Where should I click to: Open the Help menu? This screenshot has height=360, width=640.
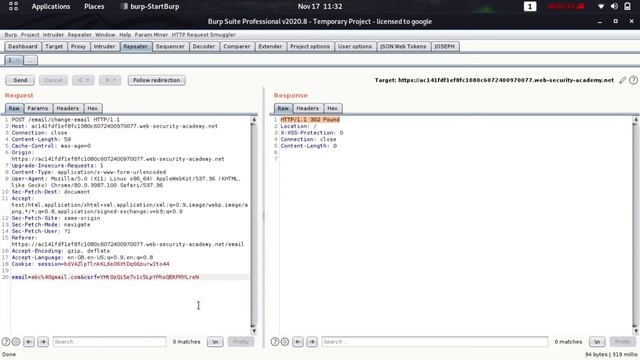click(125, 35)
